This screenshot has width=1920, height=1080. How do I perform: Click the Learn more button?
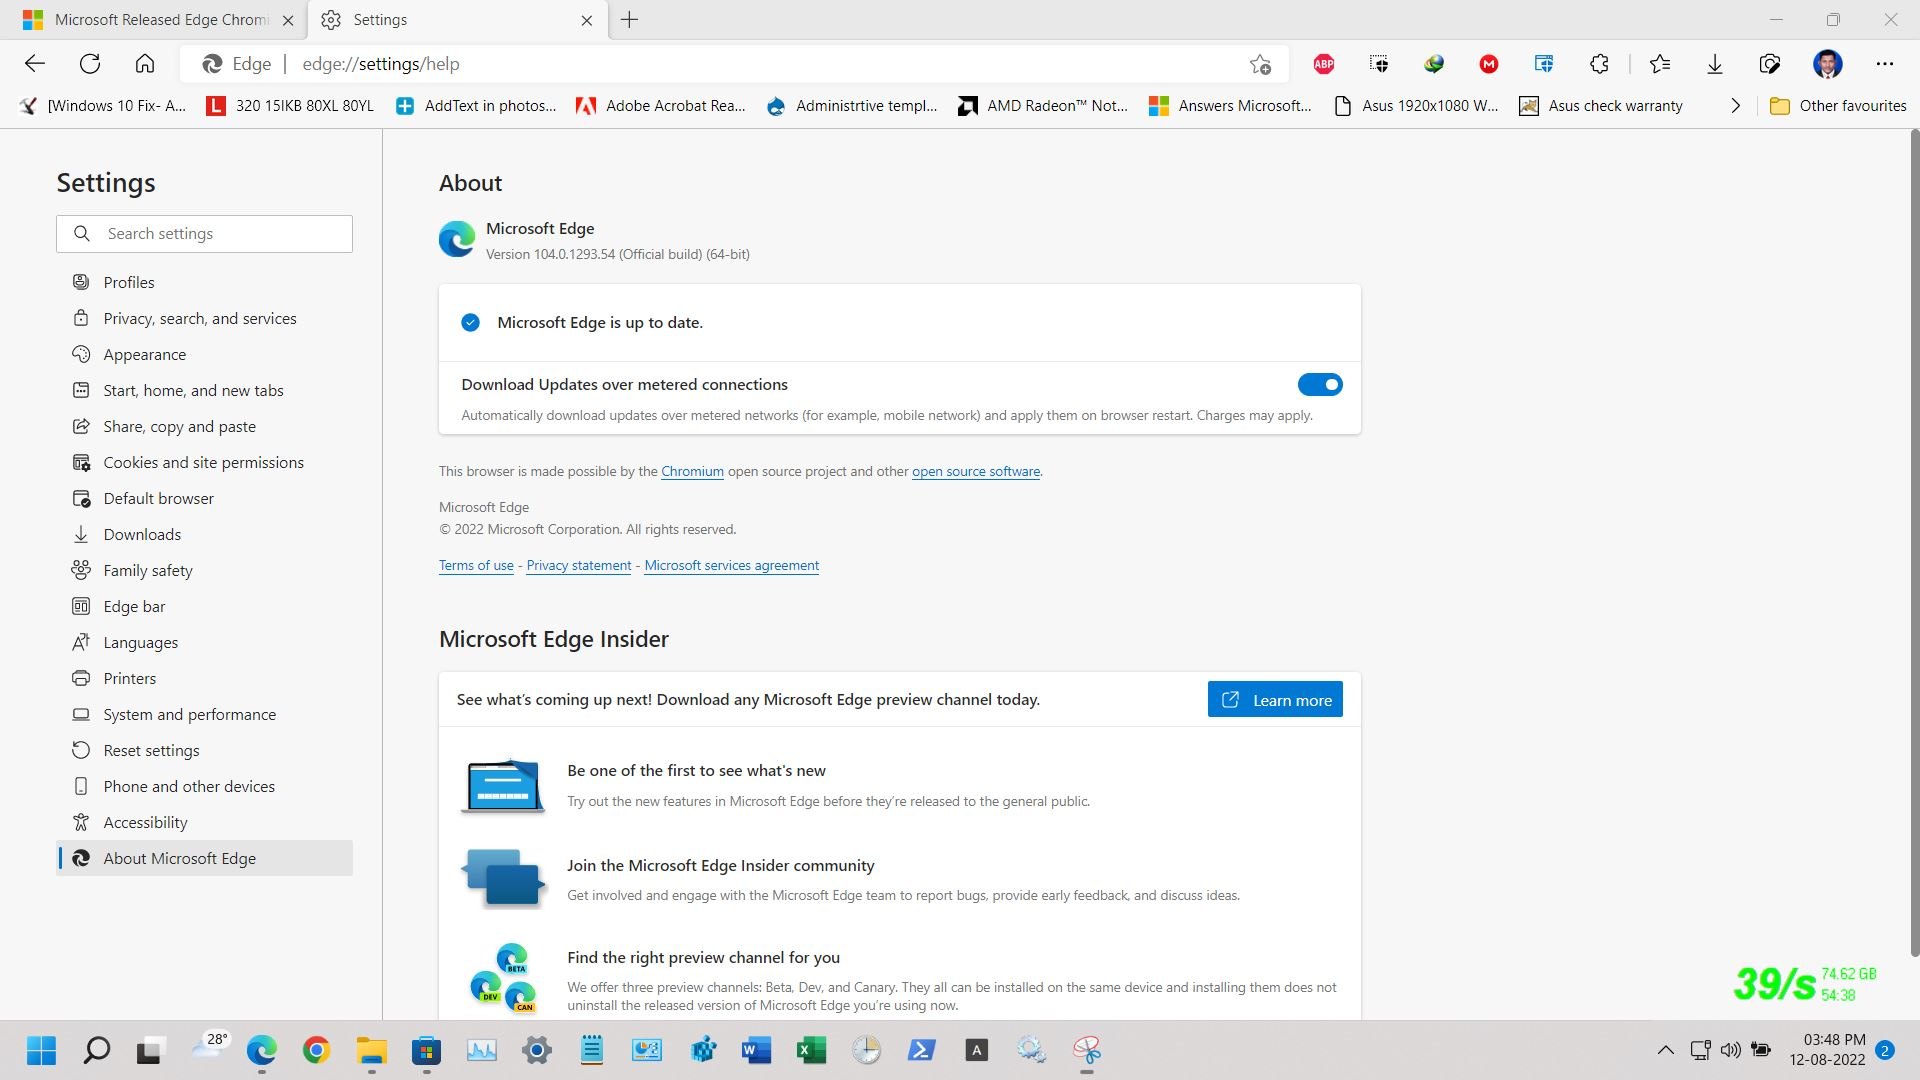1275,700
